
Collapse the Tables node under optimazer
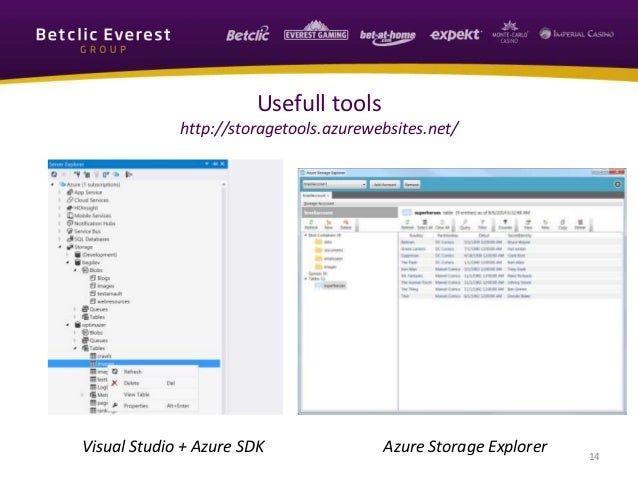point(76,348)
